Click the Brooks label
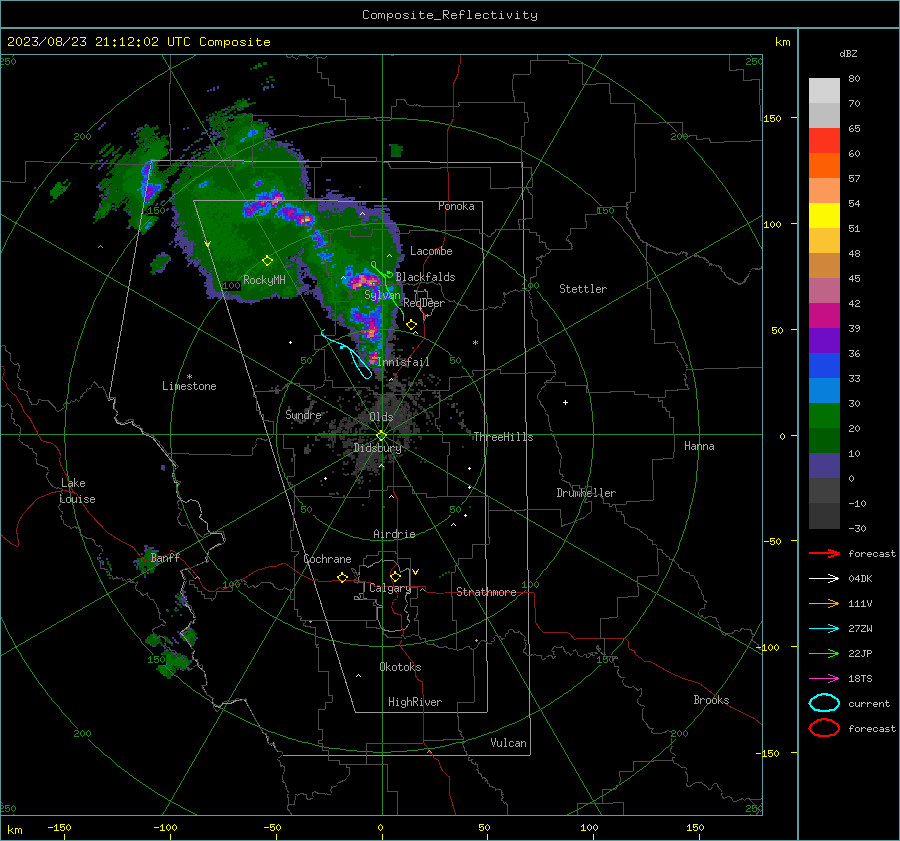 pyautogui.click(x=711, y=700)
